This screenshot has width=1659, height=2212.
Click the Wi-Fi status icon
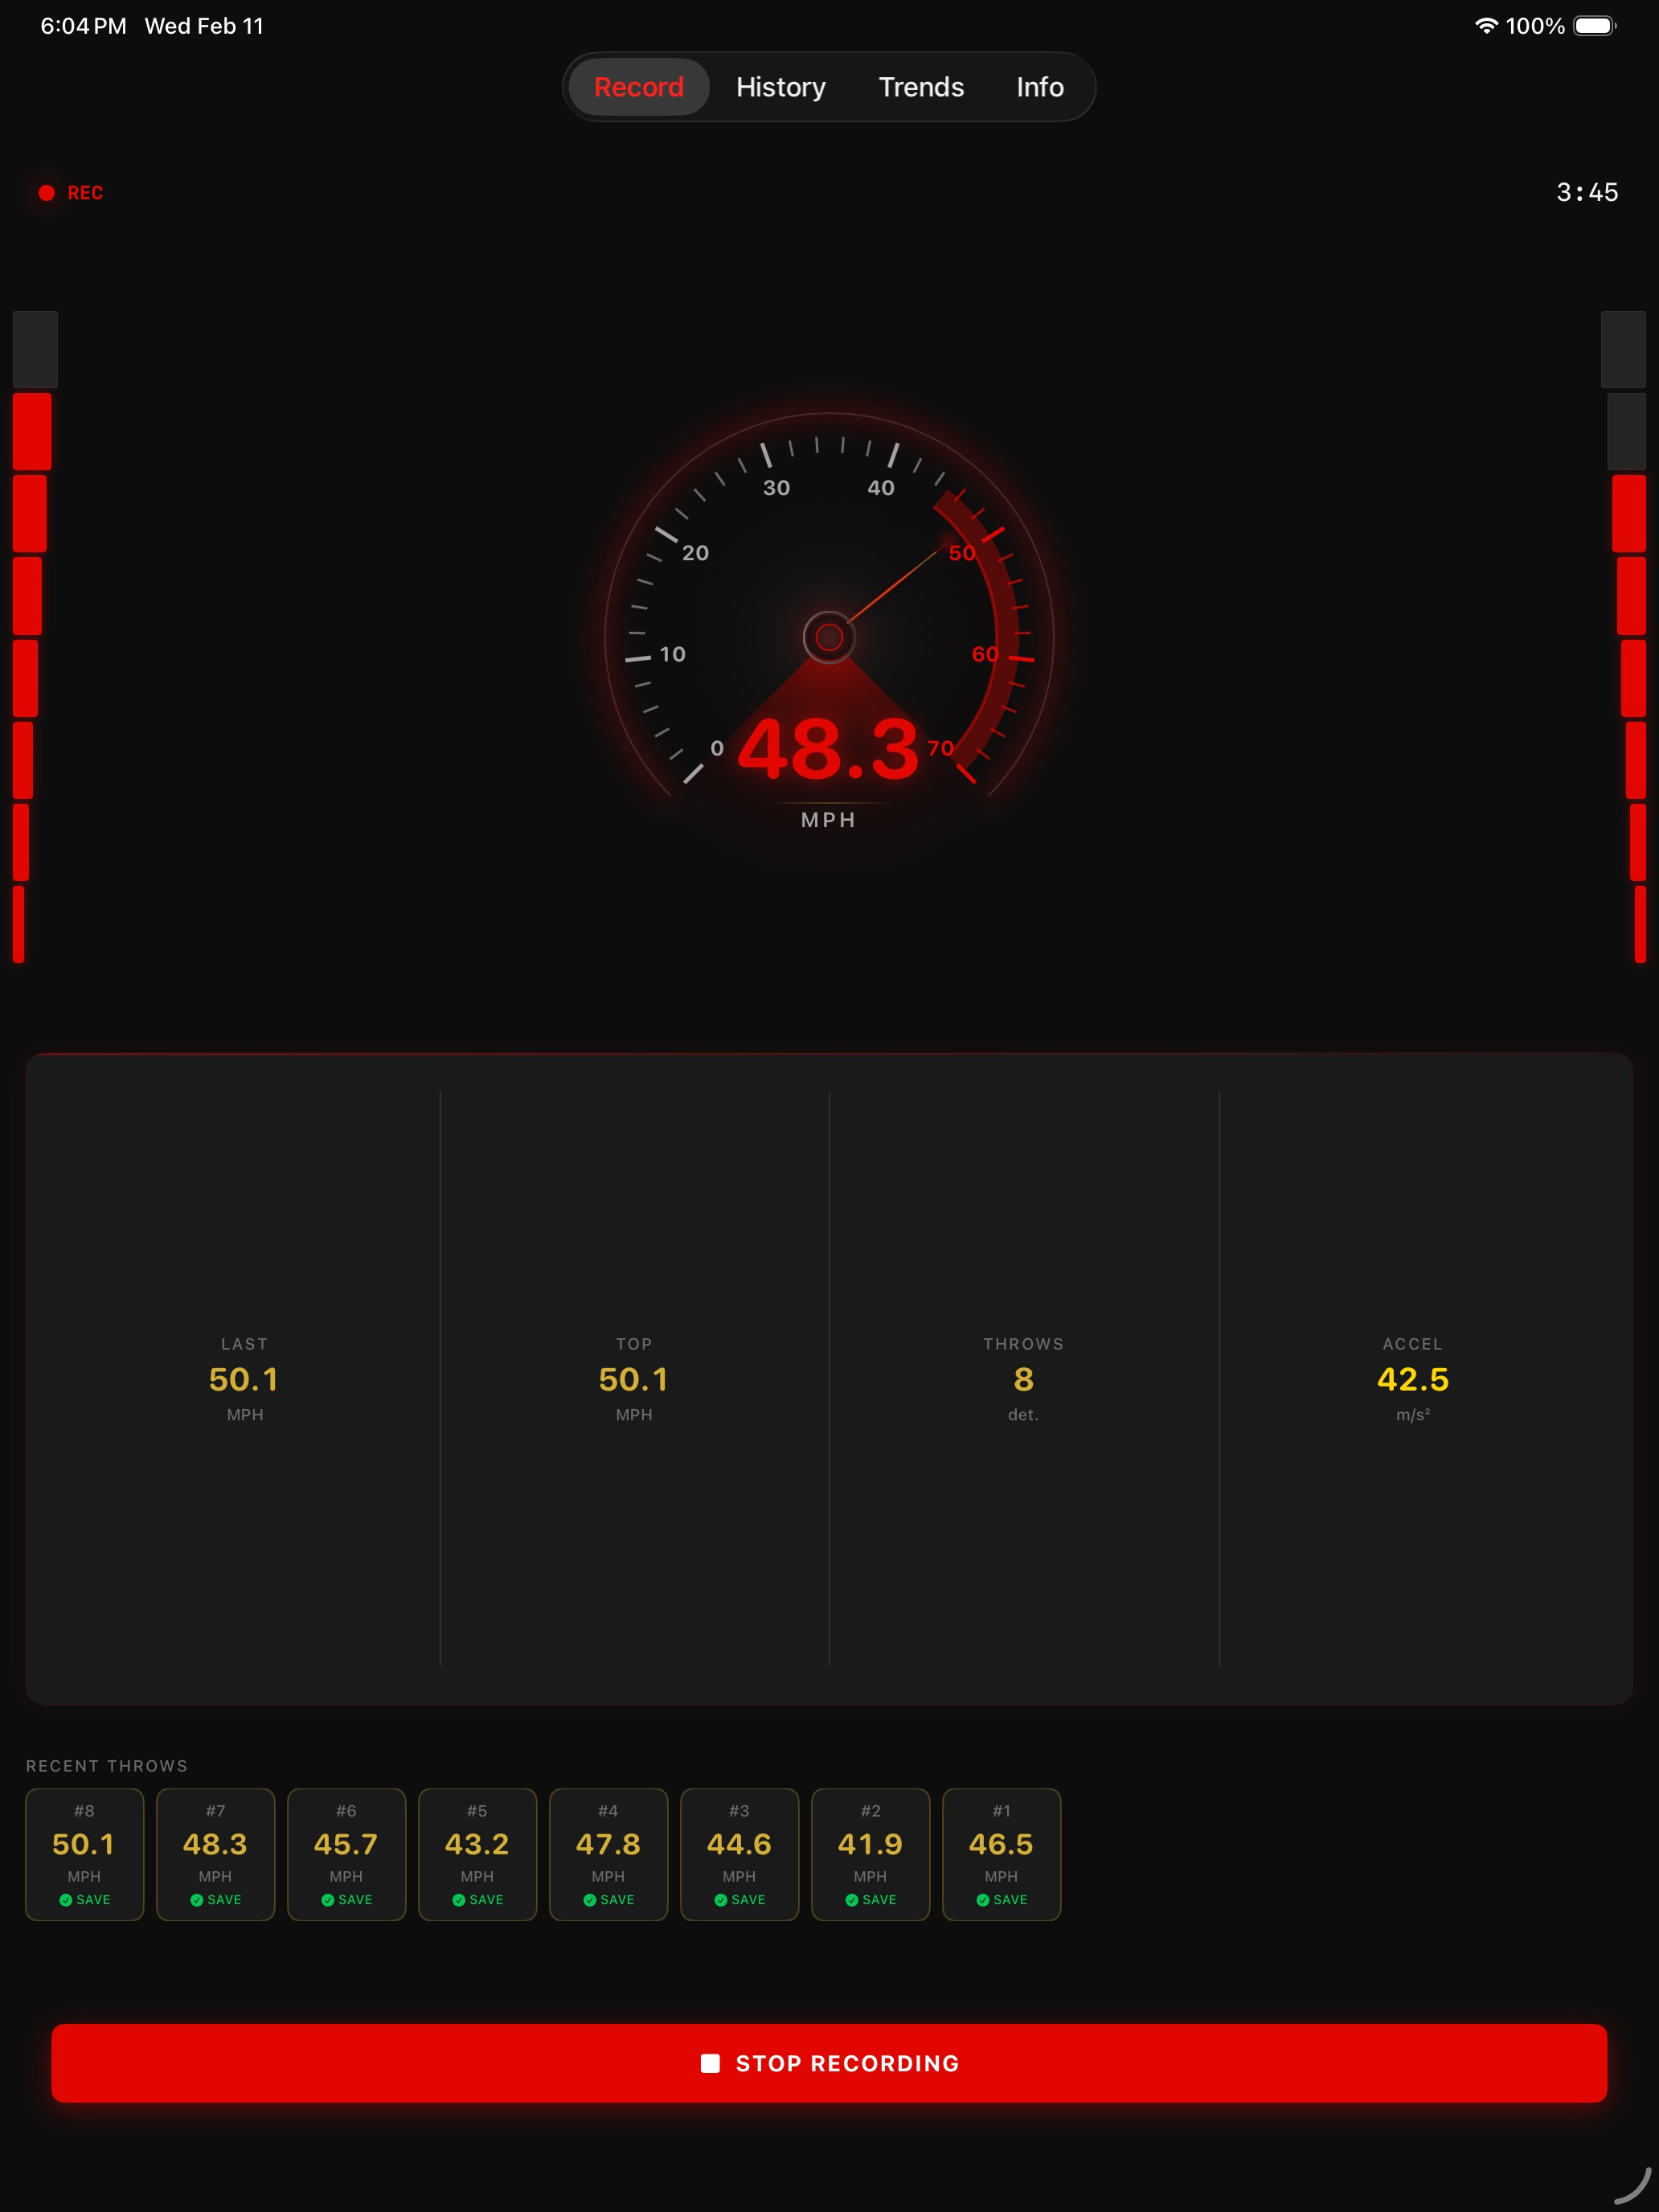click(1486, 26)
